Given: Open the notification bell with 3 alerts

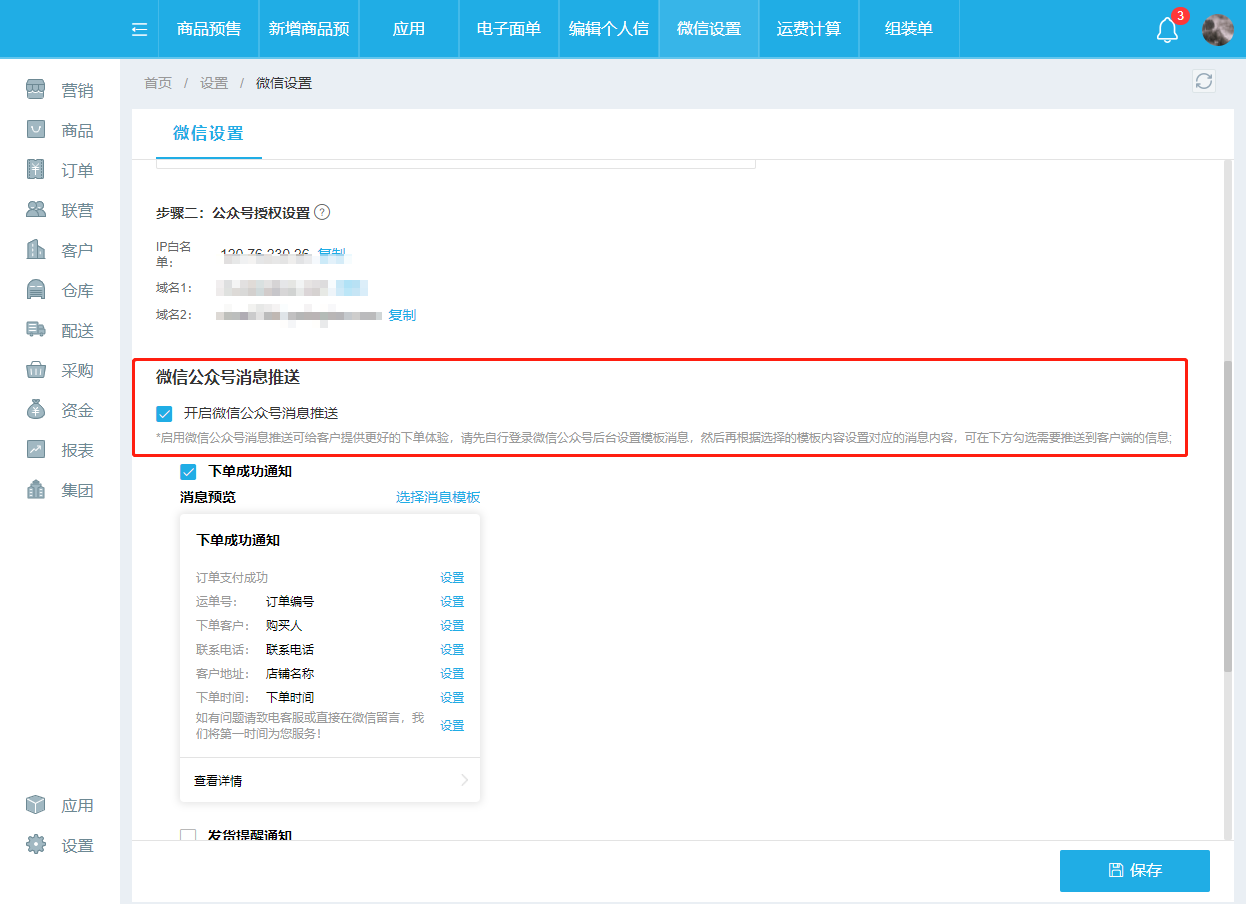Looking at the screenshot, I should [1166, 31].
